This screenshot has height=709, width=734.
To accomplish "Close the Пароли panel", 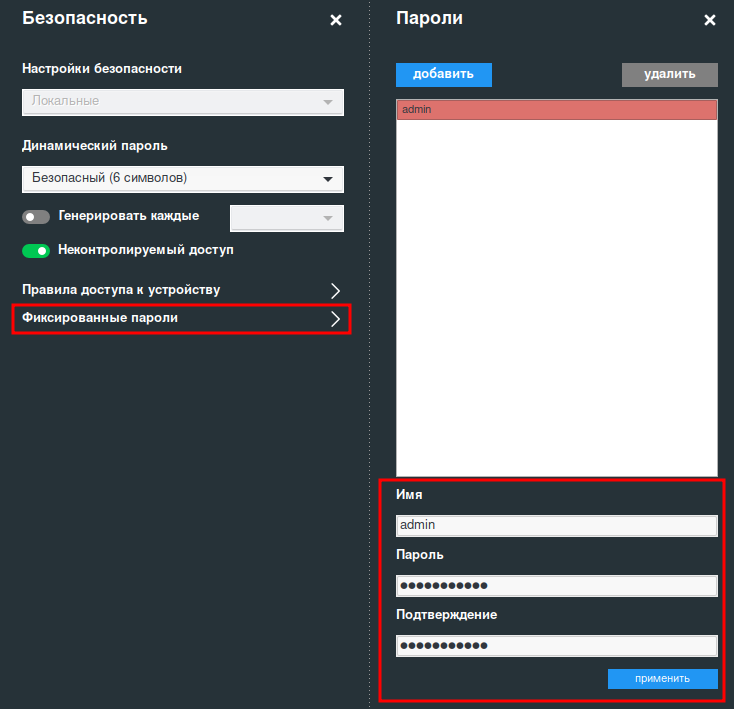I will 710,20.
